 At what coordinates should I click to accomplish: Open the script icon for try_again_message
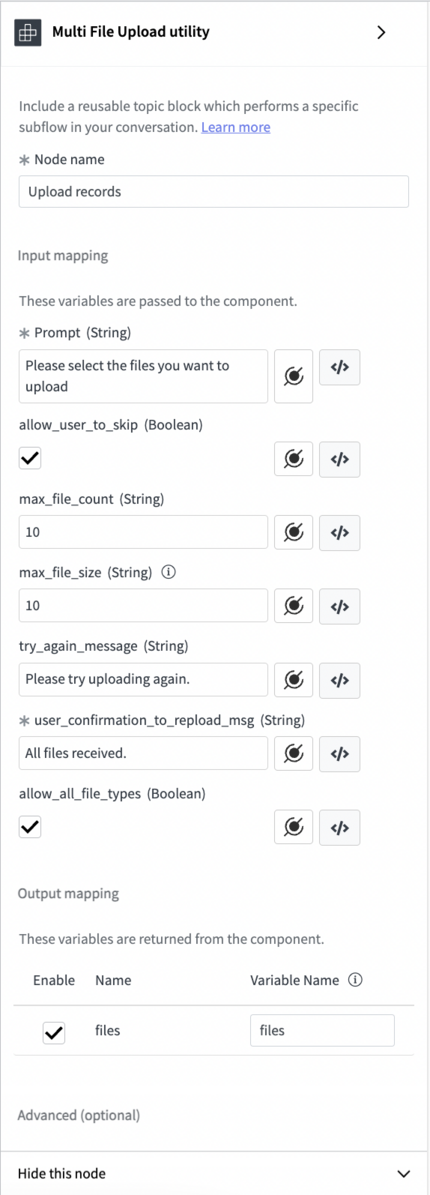point(339,680)
